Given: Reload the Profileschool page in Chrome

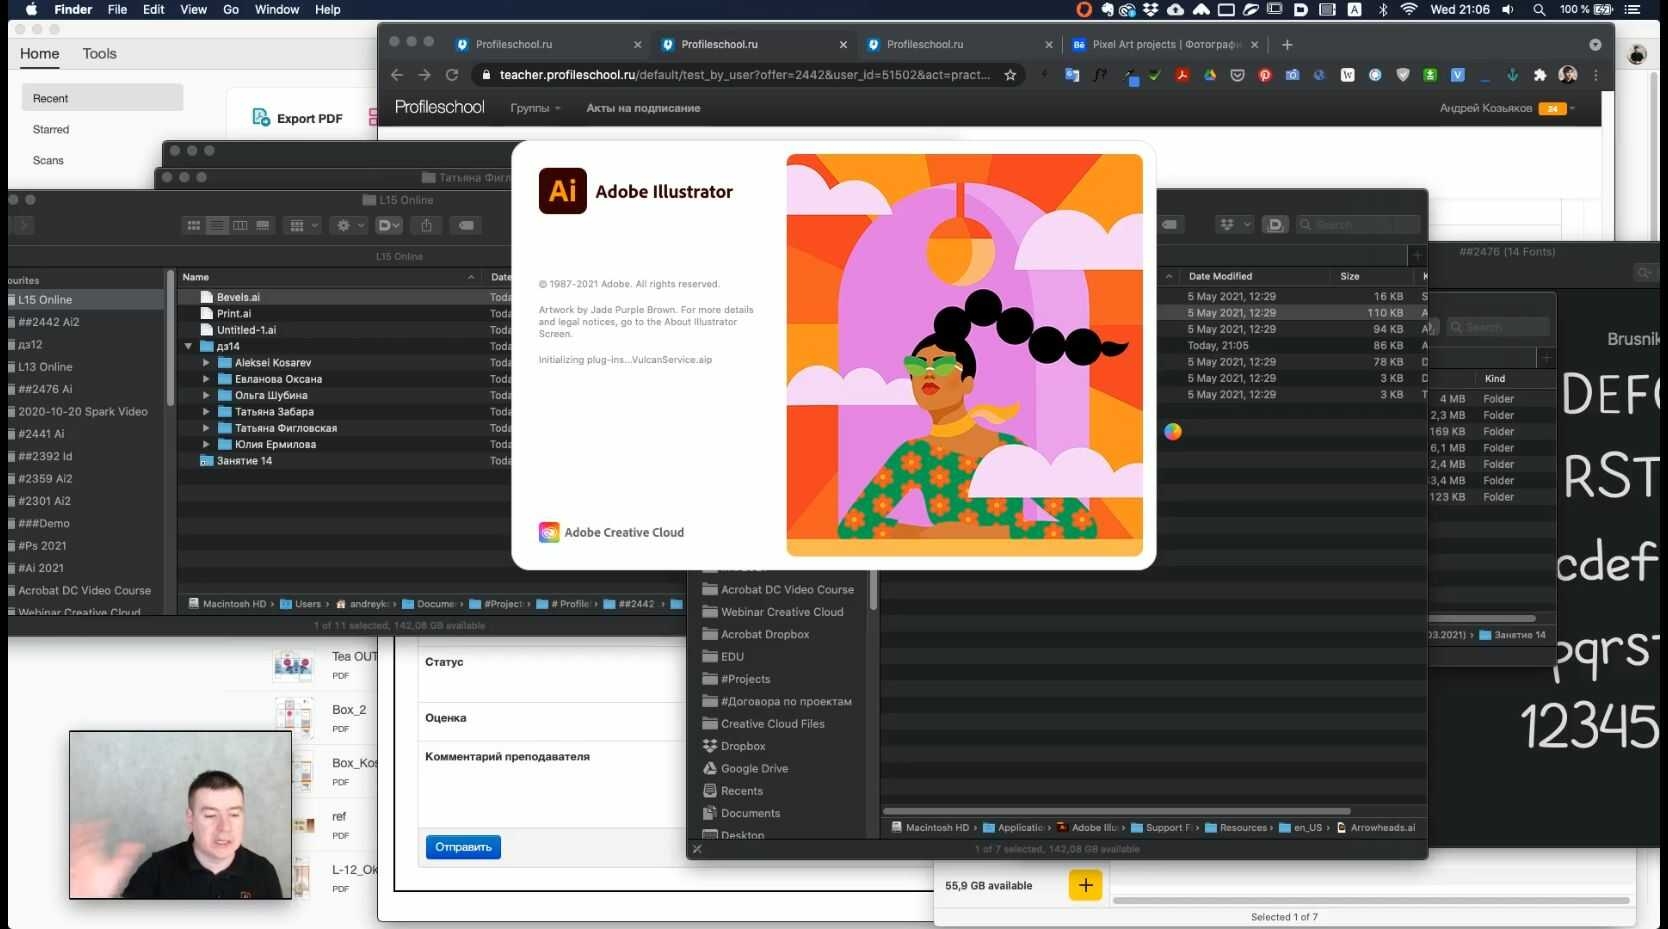Looking at the screenshot, I should click(x=452, y=75).
